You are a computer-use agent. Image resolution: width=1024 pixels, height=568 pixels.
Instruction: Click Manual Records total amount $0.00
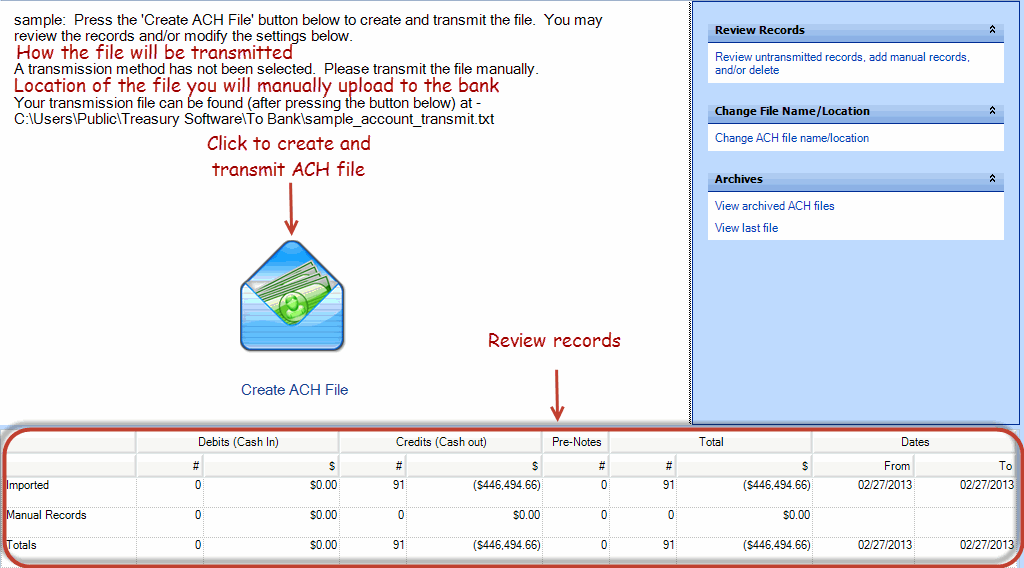[797, 515]
